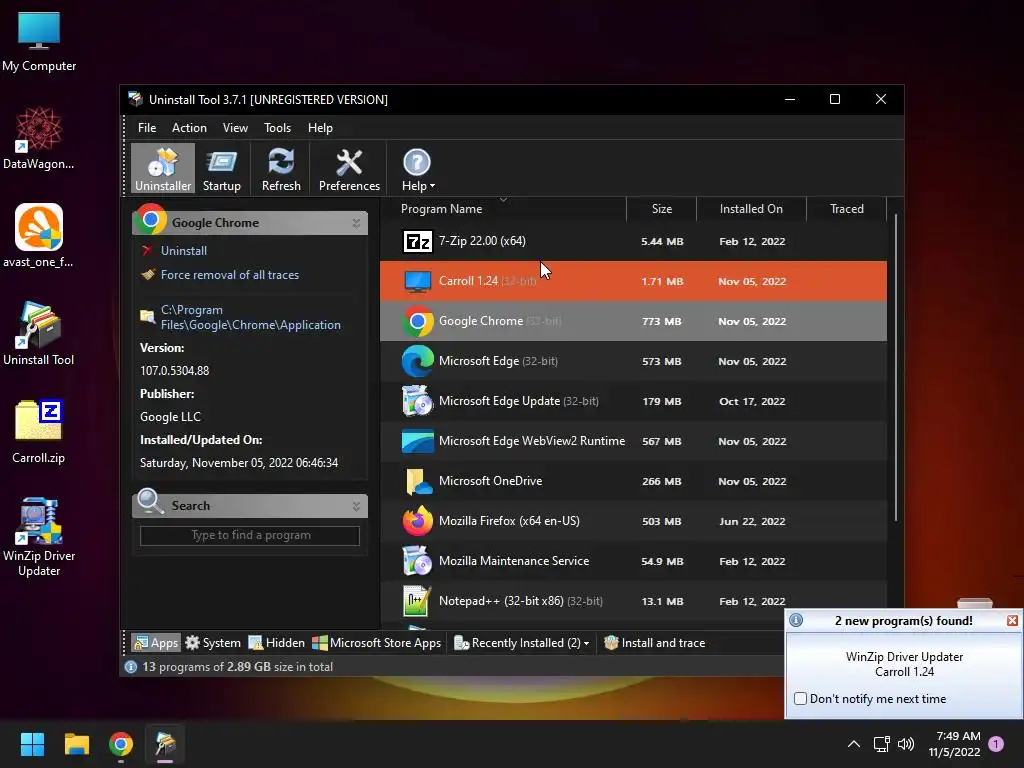Open the Help toolbar dropdown
This screenshot has height=768, width=1024.
(418, 168)
